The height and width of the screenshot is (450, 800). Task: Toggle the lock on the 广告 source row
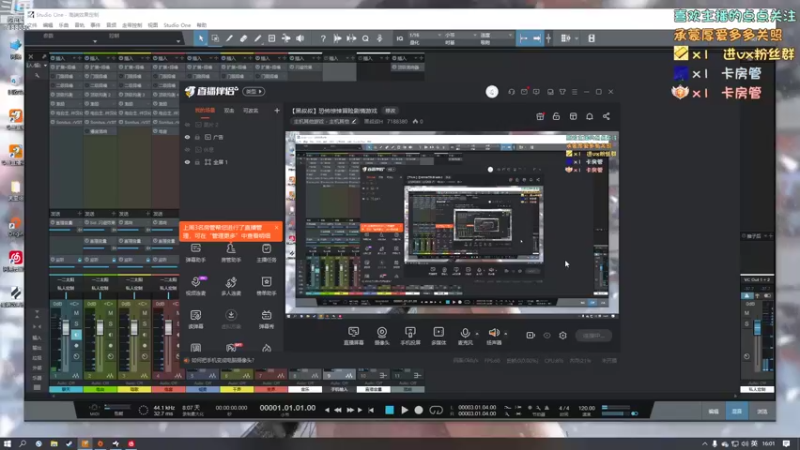pos(197,137)
